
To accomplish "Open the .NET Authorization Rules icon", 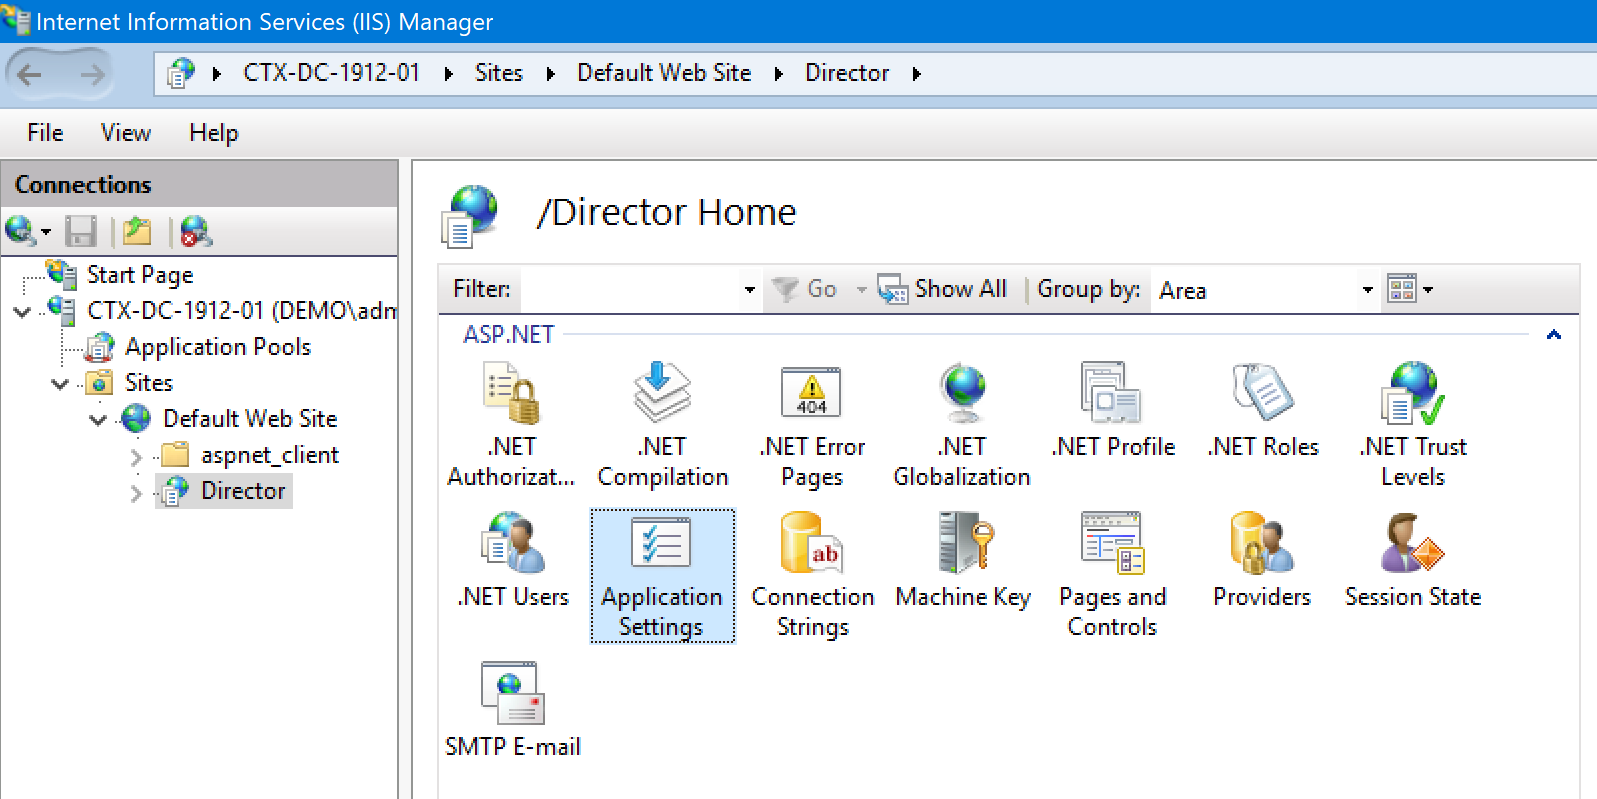I will [x=511, y=394].
